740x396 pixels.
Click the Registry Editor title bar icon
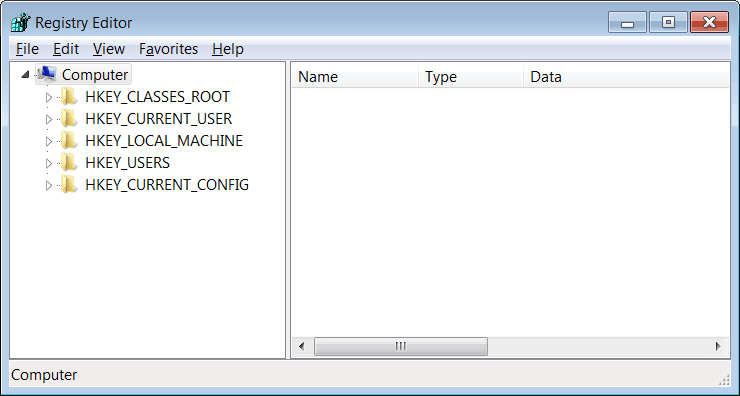[x=21, y=22]
